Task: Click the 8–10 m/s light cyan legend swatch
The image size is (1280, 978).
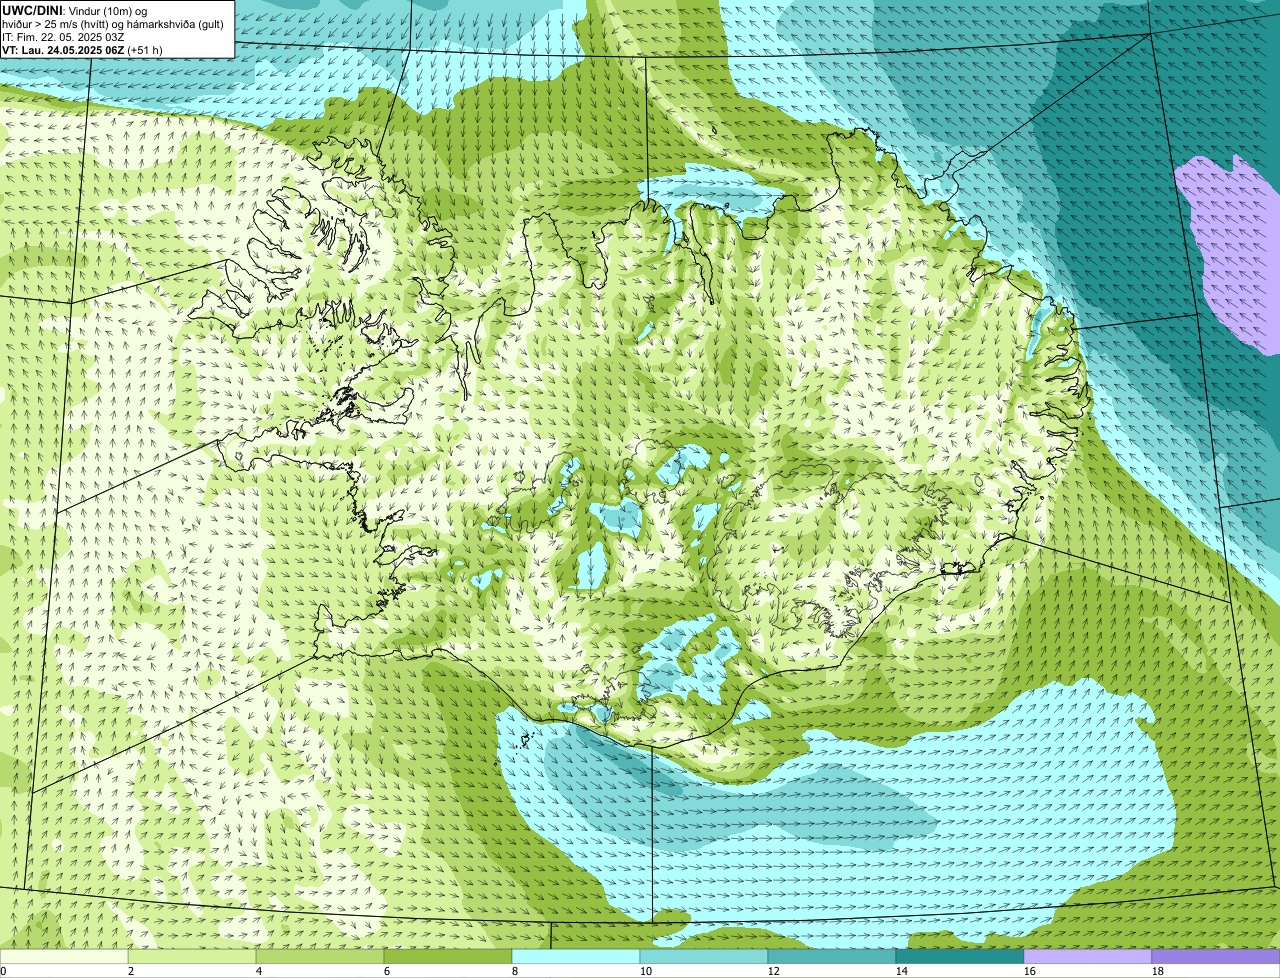Action: [576, 957]
